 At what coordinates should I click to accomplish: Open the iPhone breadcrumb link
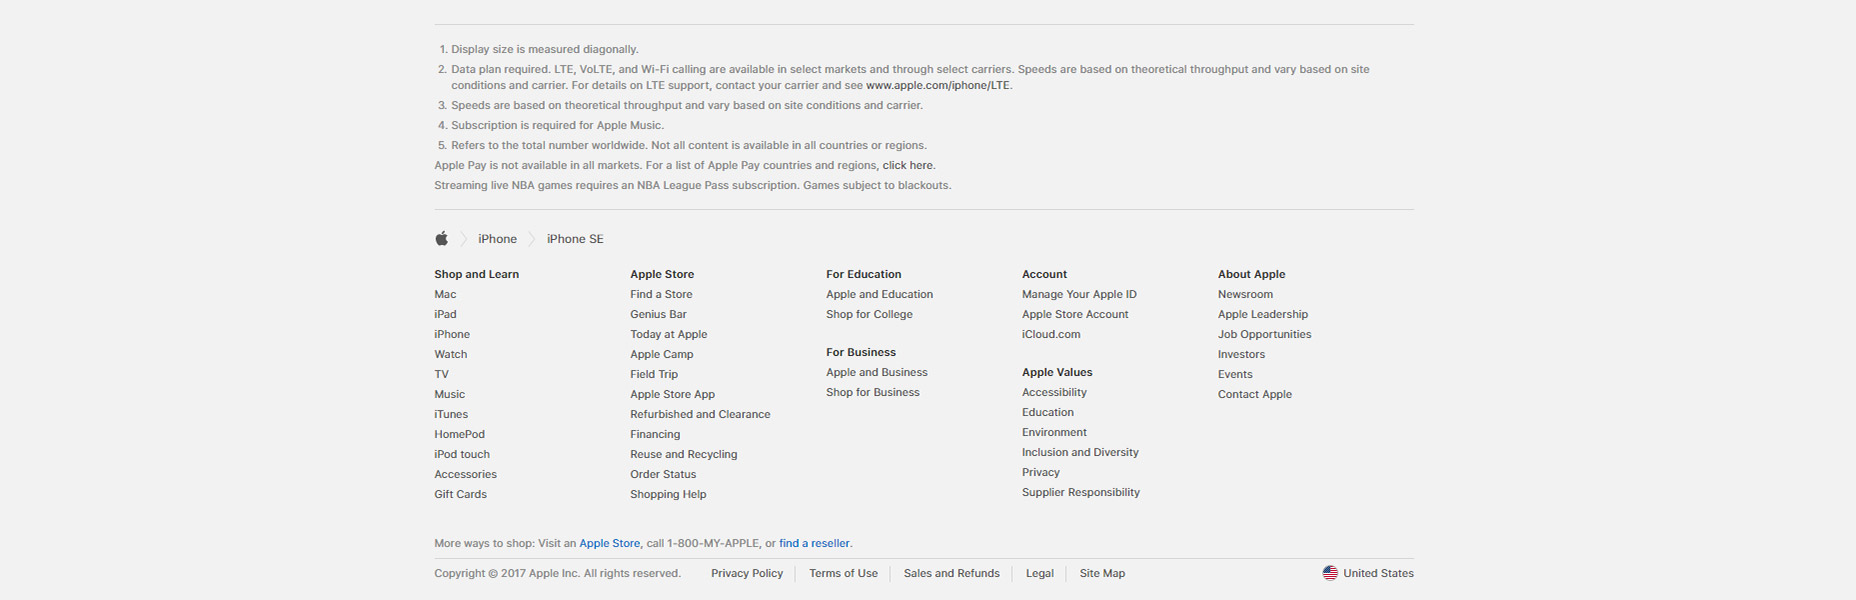point(497,239)
